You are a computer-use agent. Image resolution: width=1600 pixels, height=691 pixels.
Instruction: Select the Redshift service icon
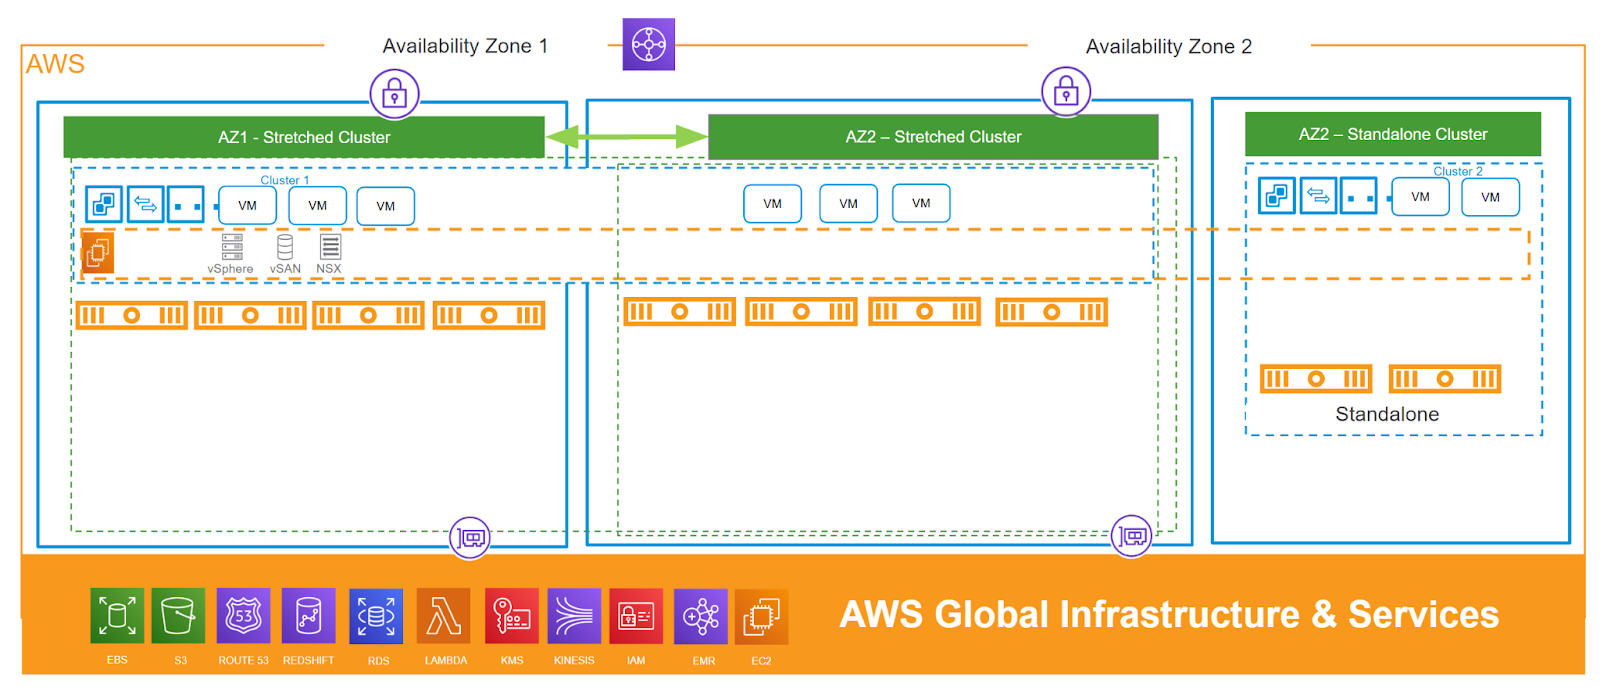click(x=308, y=616)
